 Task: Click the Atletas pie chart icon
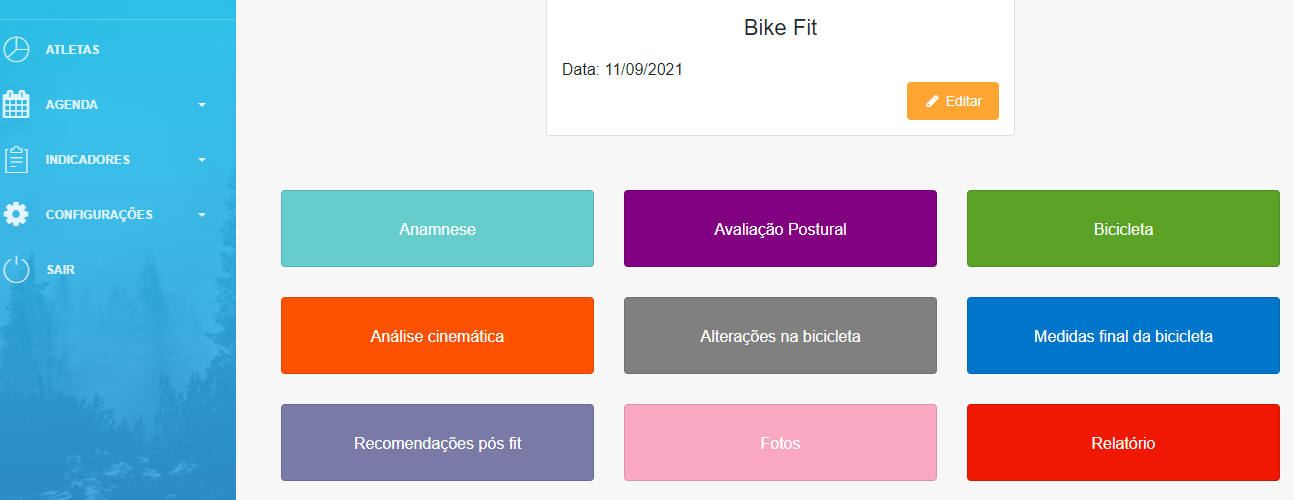coord(16,50)
